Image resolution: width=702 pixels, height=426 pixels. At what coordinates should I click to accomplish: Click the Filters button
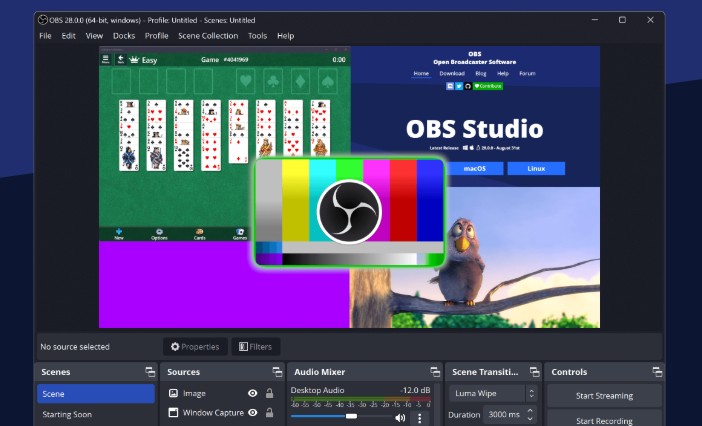click(256, 347)
